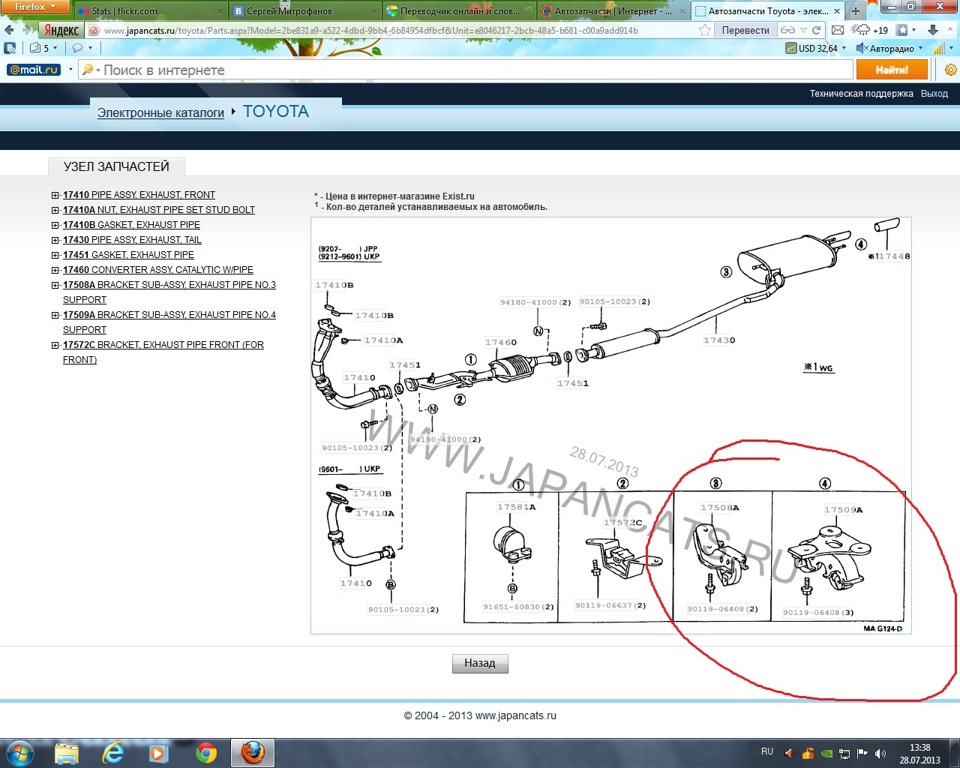Open the 17430 PIPE ASSY, EXHAUST, TAIL link
The height and width of the screenshot is (768, 960).
click(132, 240)
